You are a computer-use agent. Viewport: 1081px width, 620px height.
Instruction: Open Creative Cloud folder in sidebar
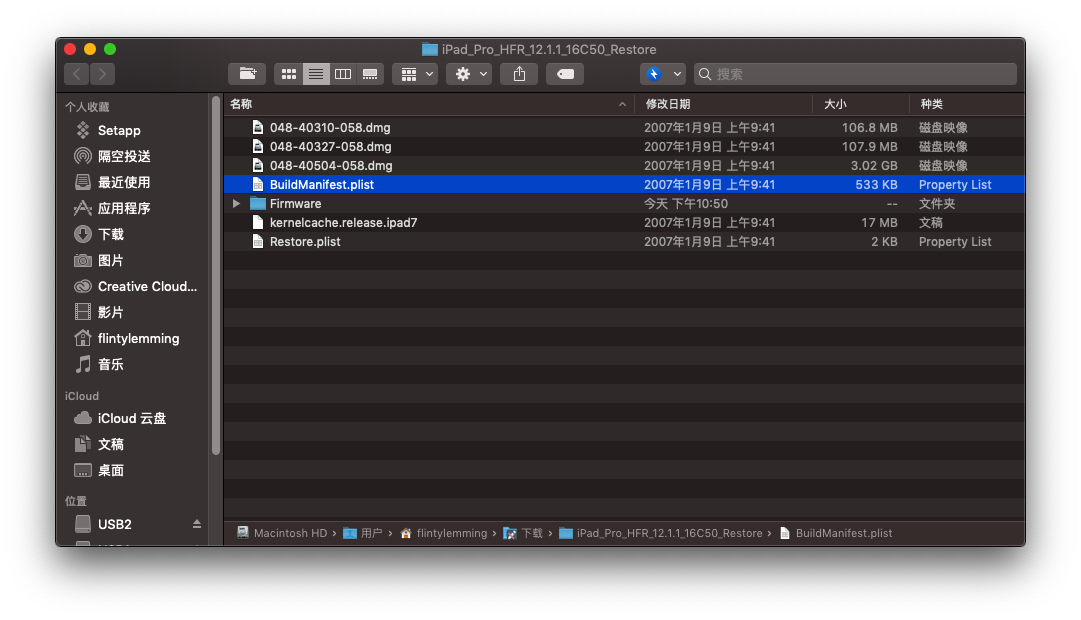[147, 286]
